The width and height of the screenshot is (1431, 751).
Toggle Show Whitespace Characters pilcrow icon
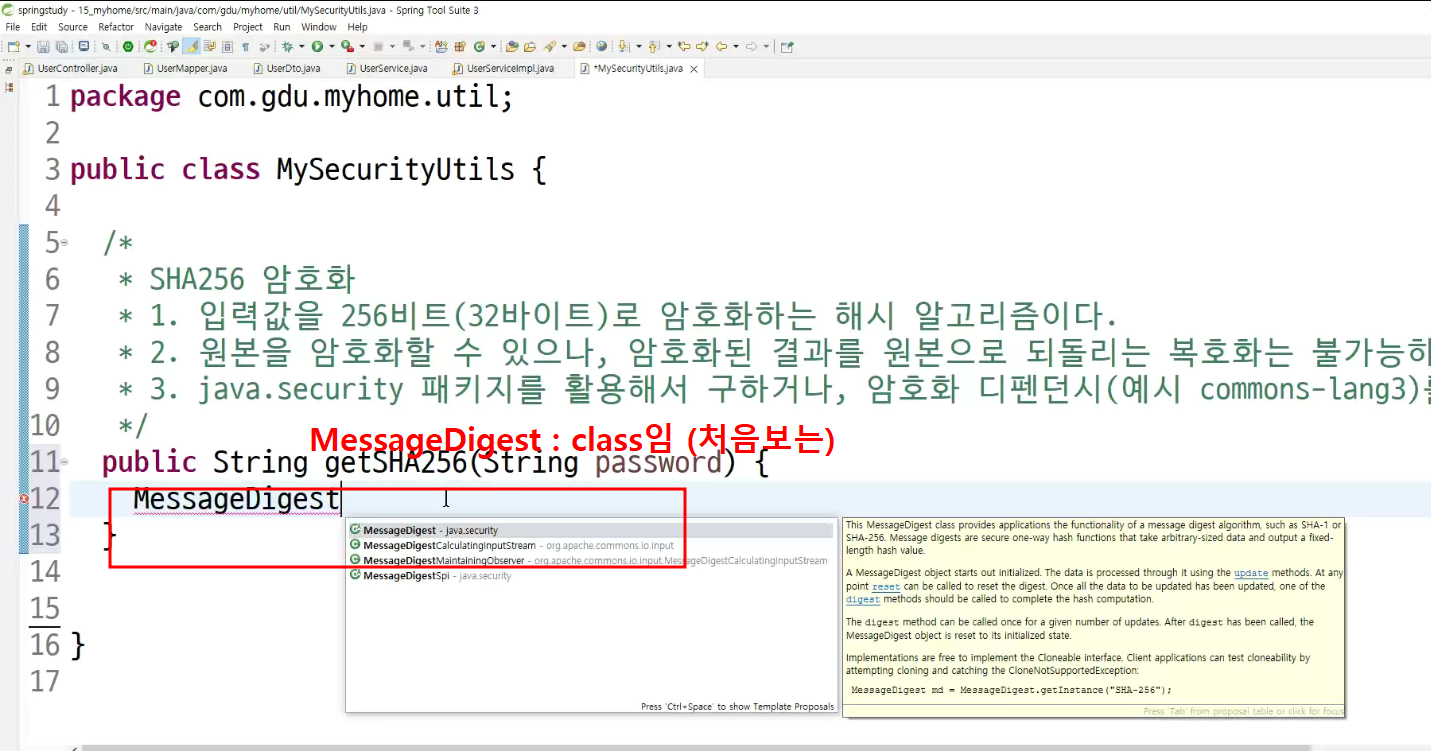[x=245, y=46]
